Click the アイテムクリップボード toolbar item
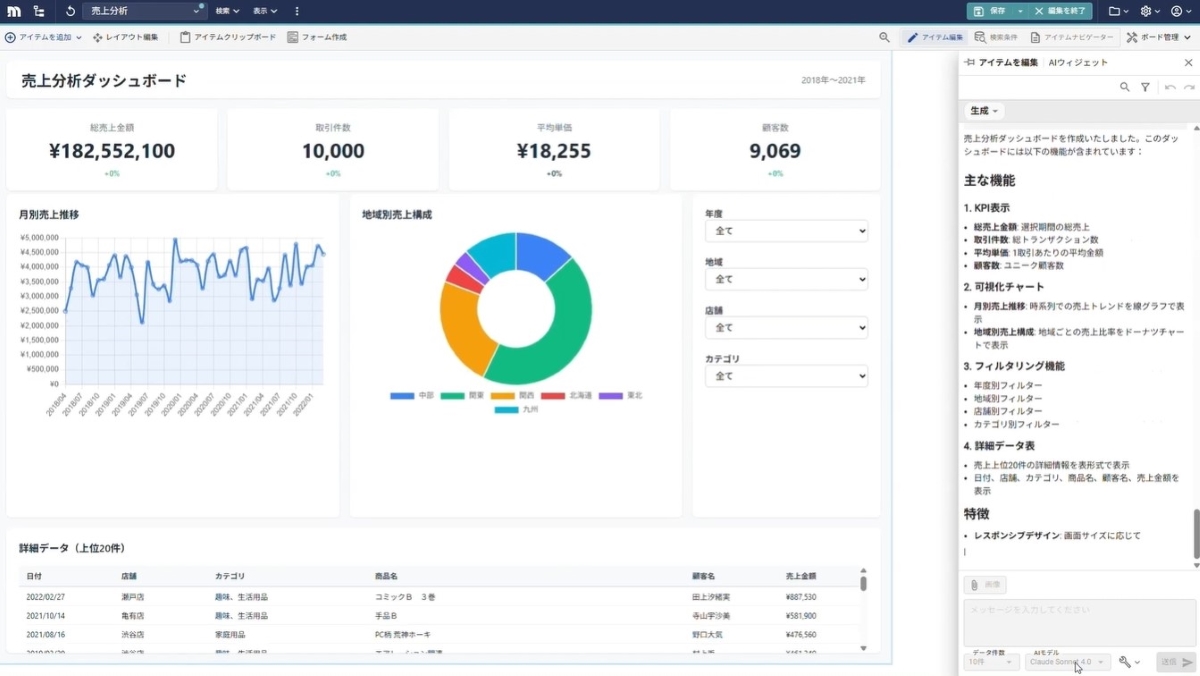This screenshot has width=1200, height=676. point(227,37)
